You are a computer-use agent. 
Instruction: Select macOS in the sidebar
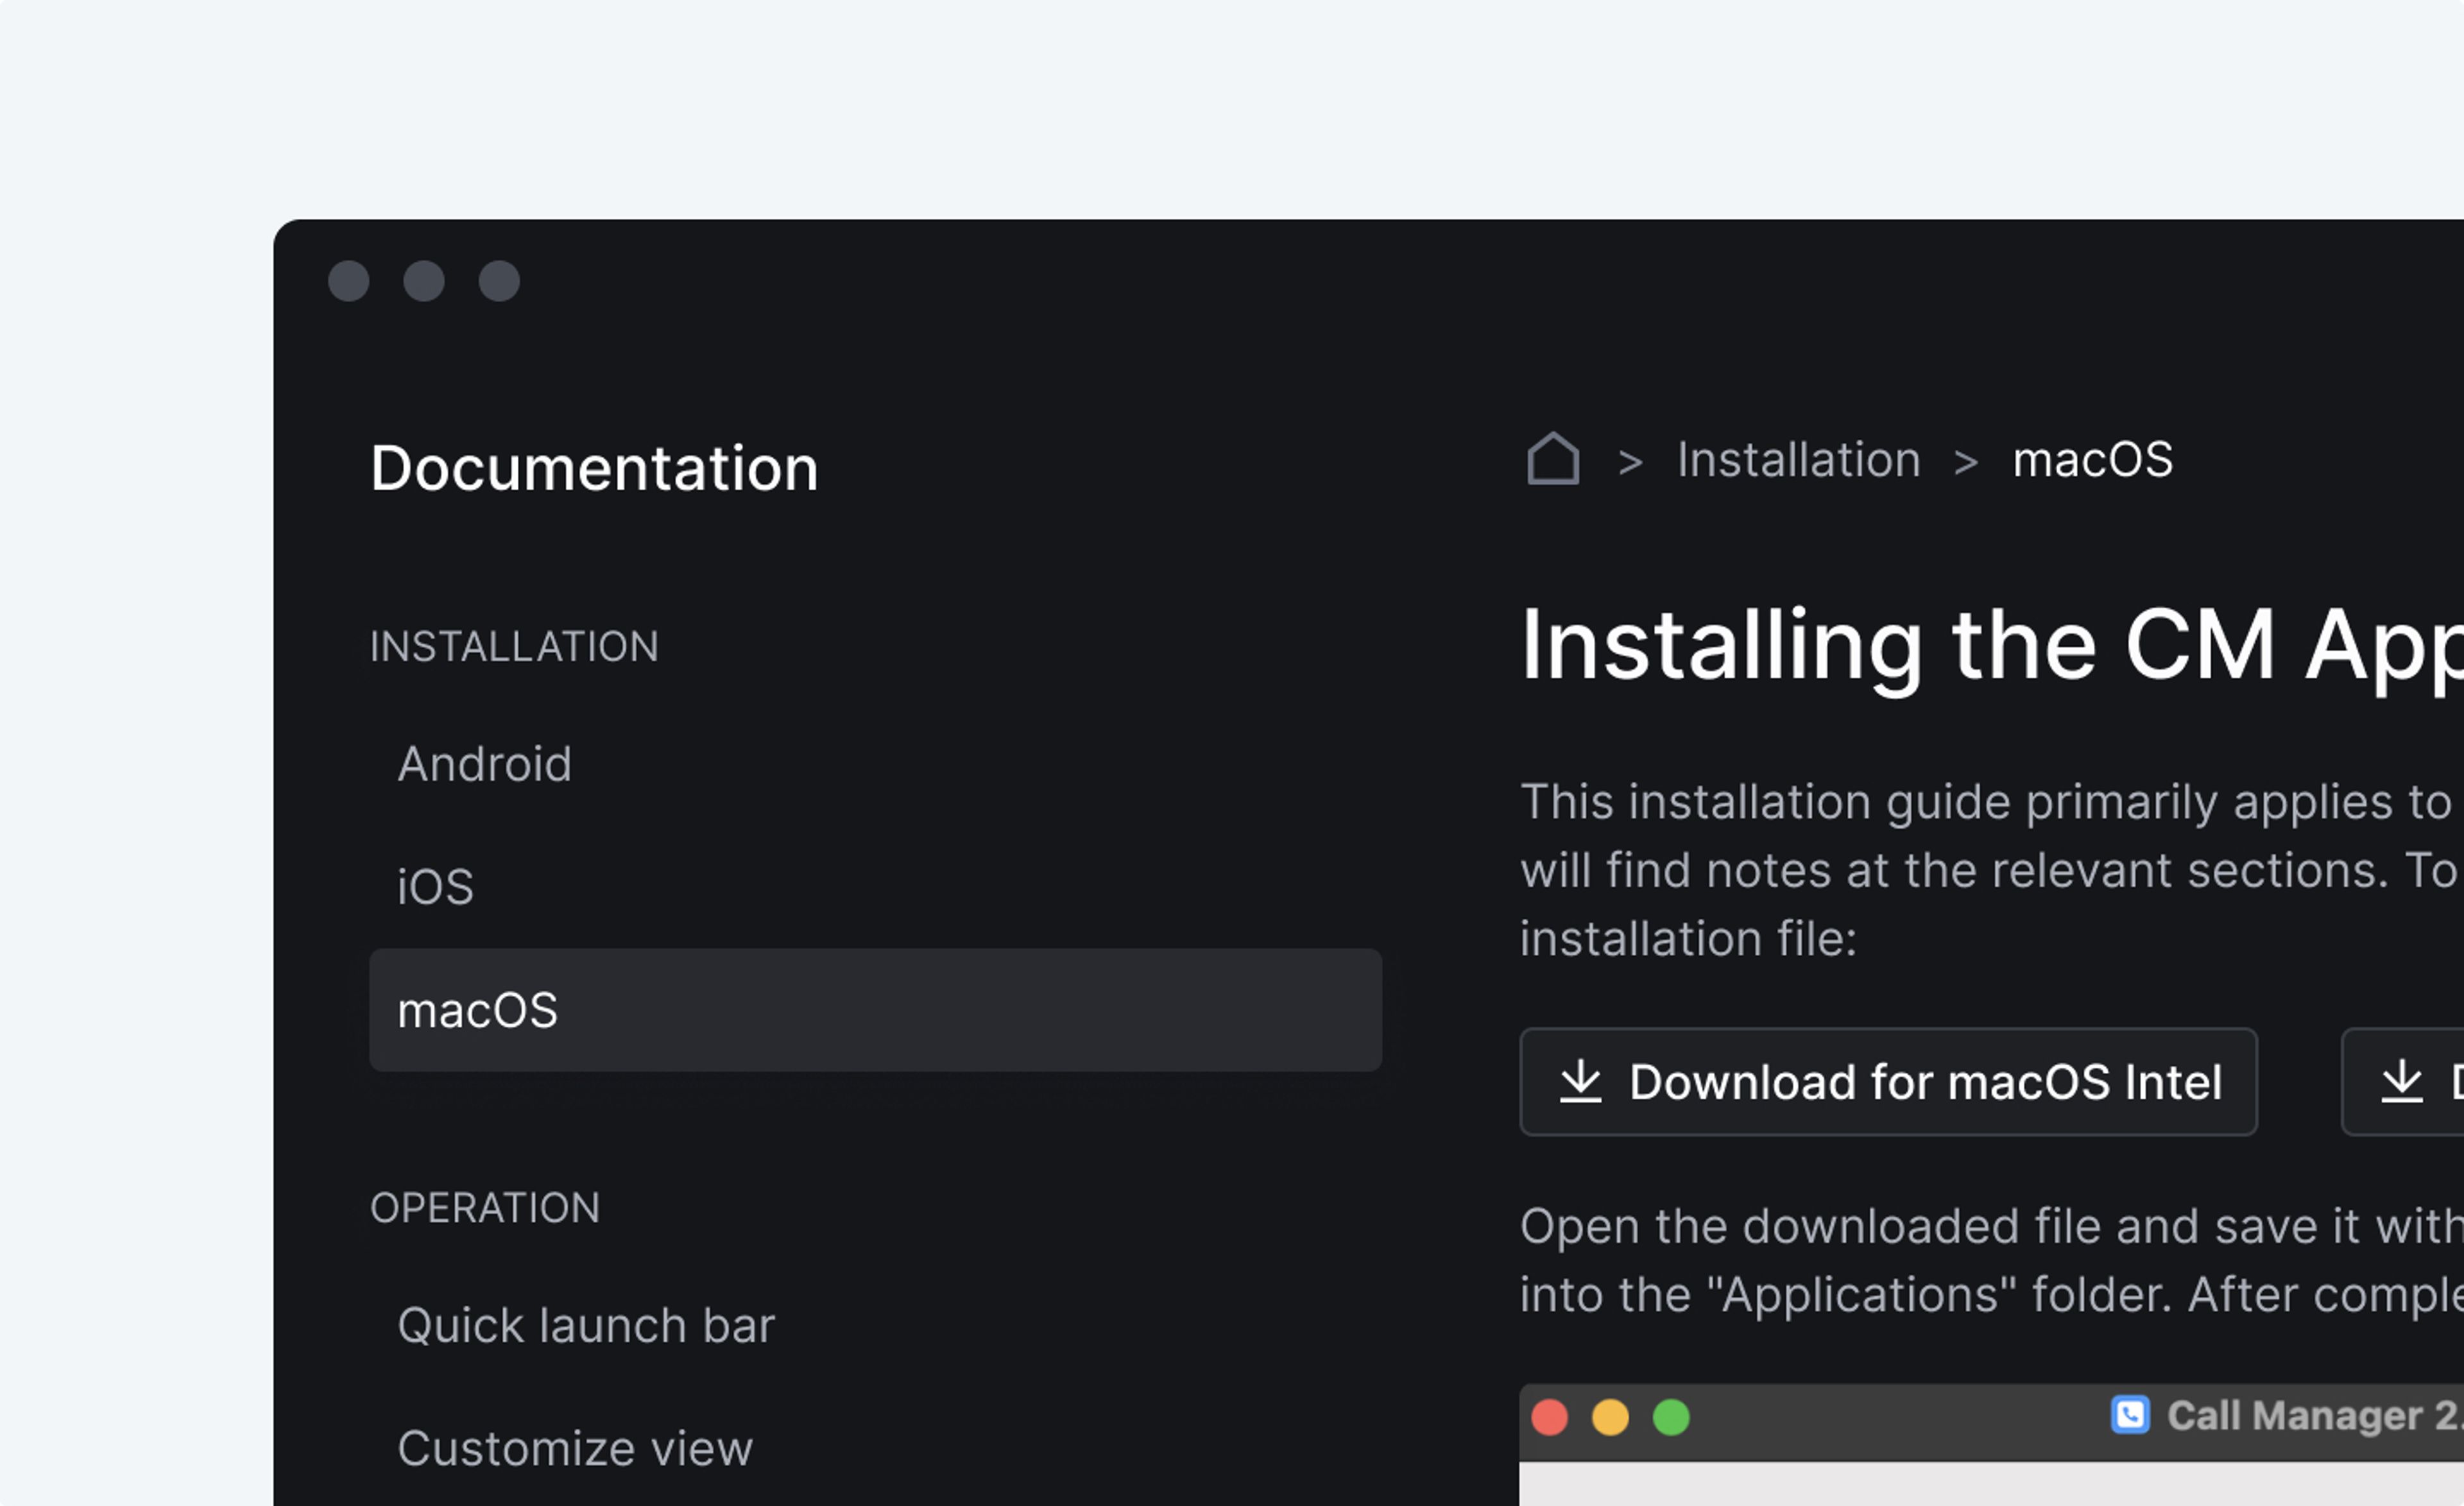875,1010
